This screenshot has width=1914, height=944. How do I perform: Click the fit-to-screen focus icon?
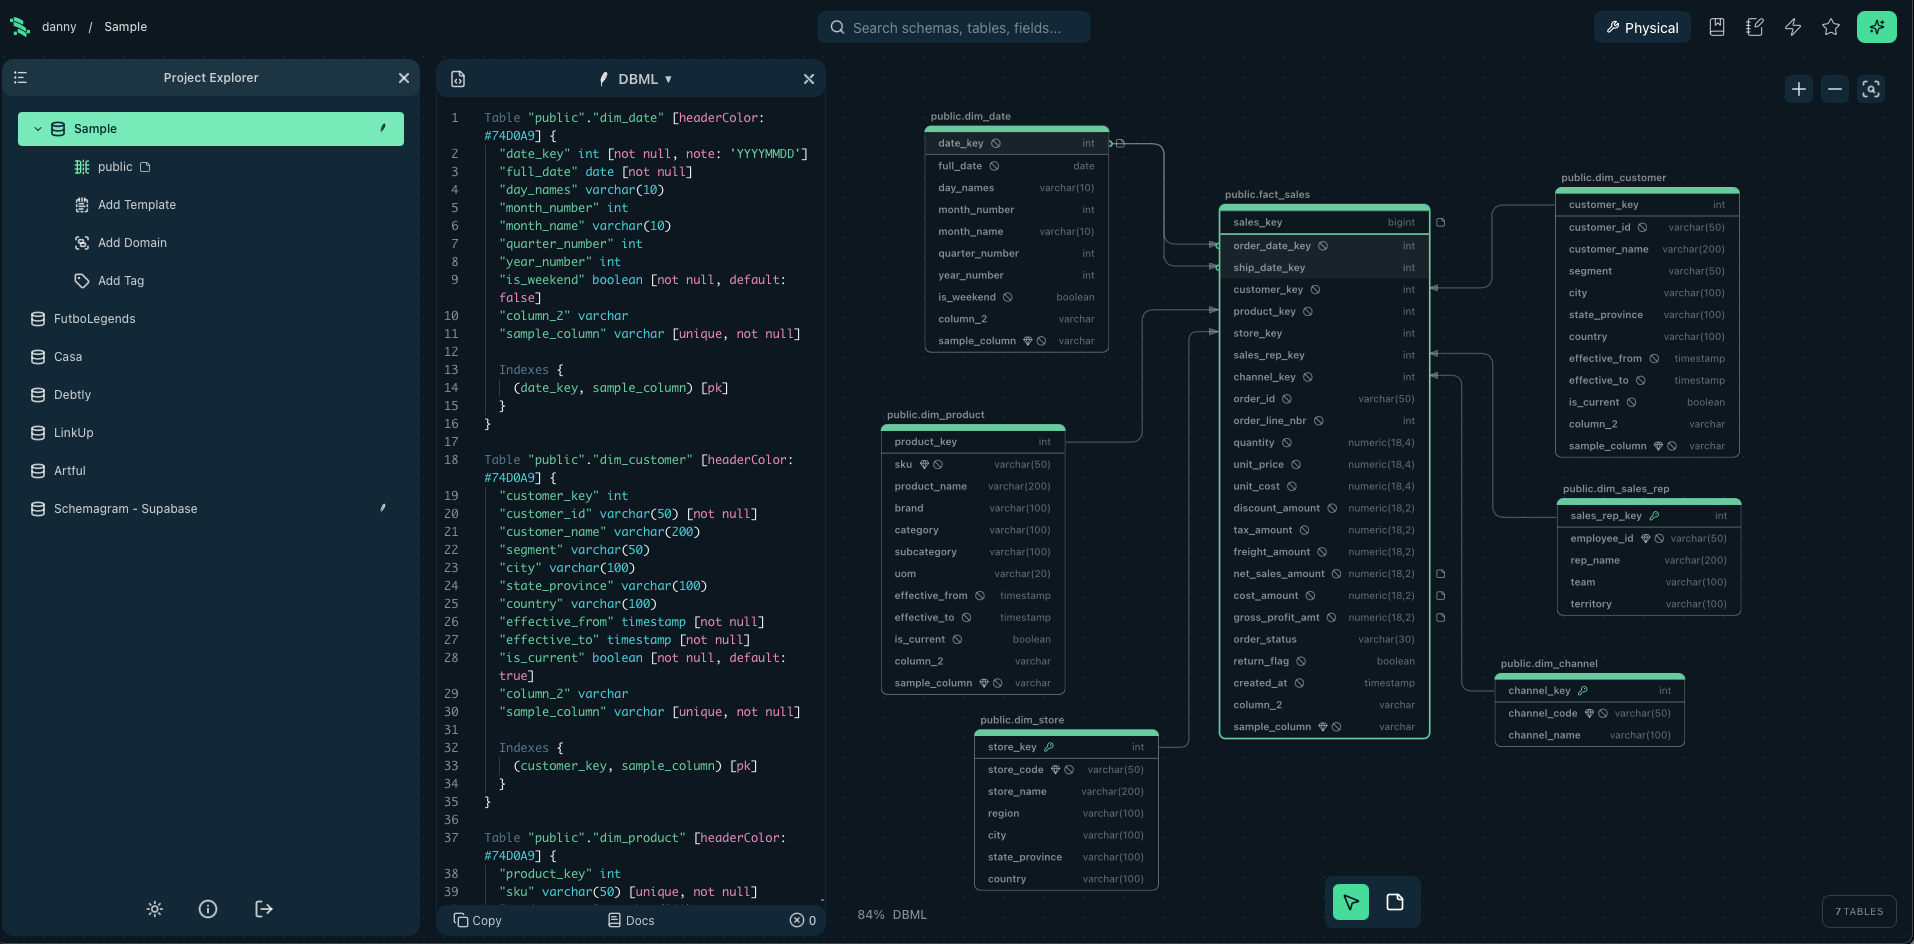click(1870, 89)
